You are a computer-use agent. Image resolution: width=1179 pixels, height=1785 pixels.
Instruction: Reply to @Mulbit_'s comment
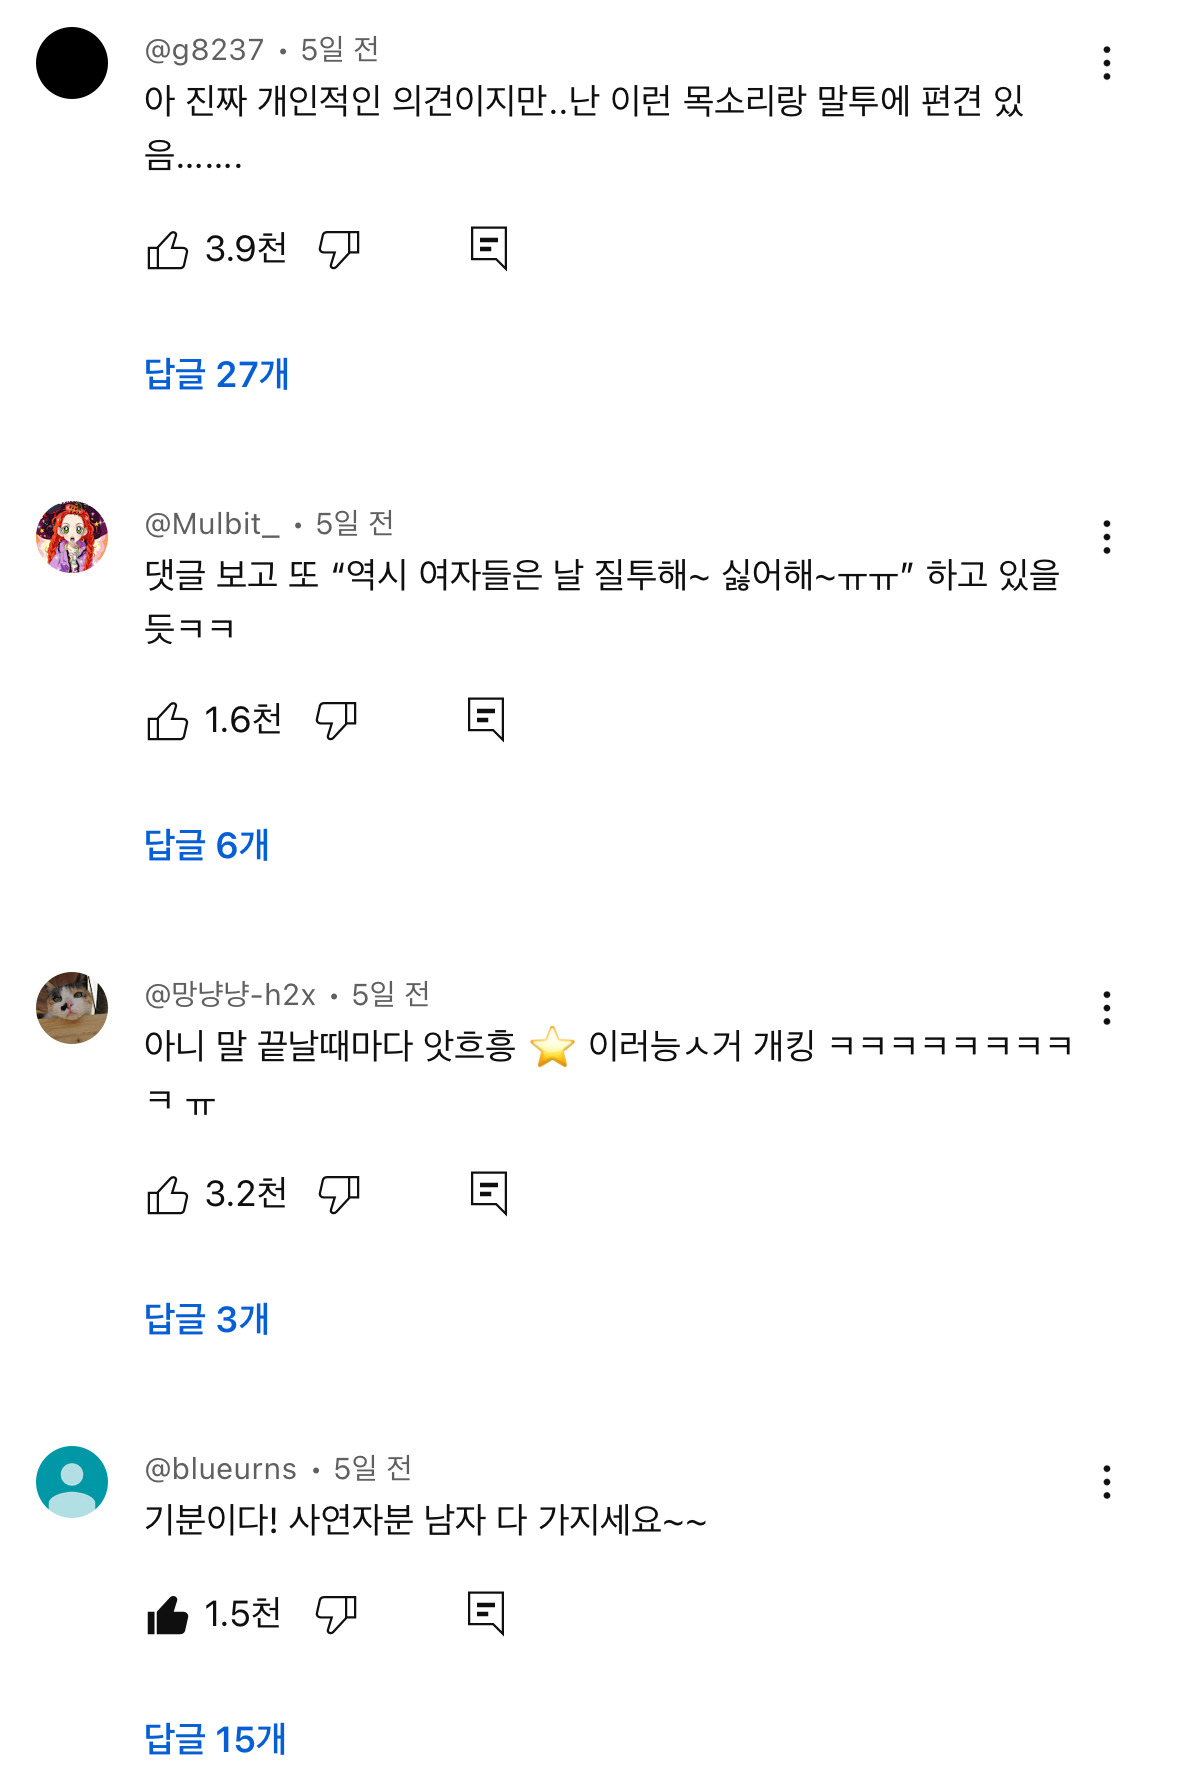pyautogui.click(x=486, y=719)
